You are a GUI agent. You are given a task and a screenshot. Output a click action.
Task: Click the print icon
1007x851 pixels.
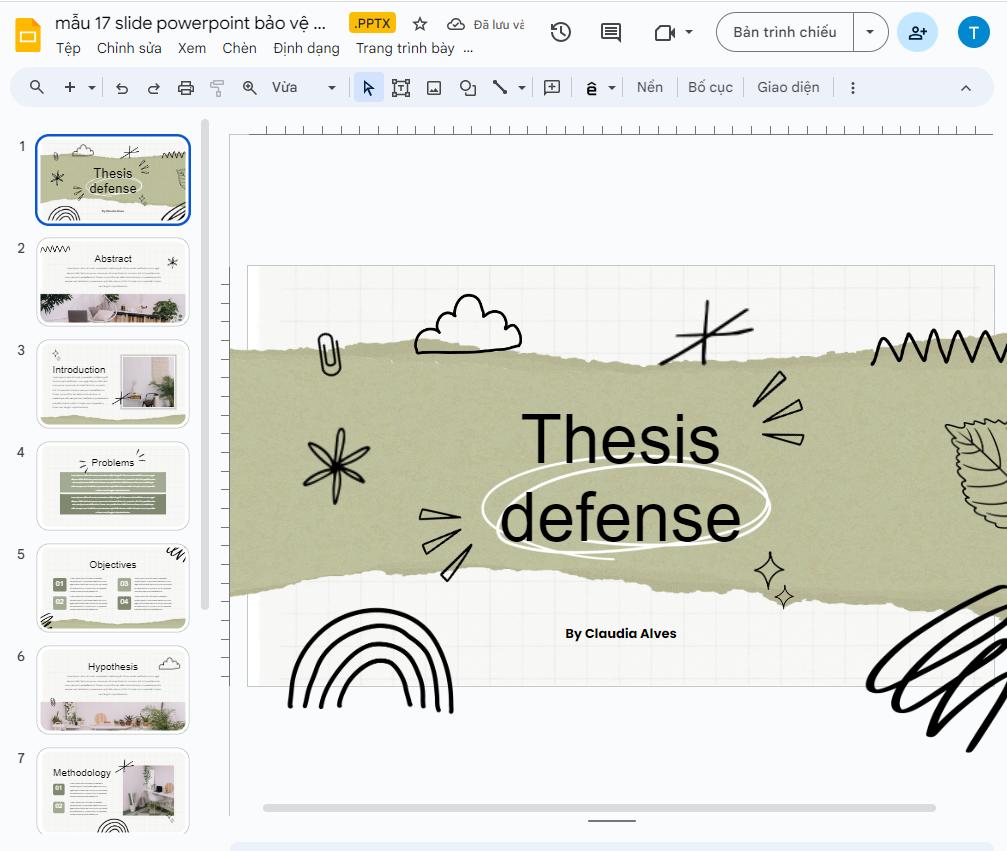[185, 87]
